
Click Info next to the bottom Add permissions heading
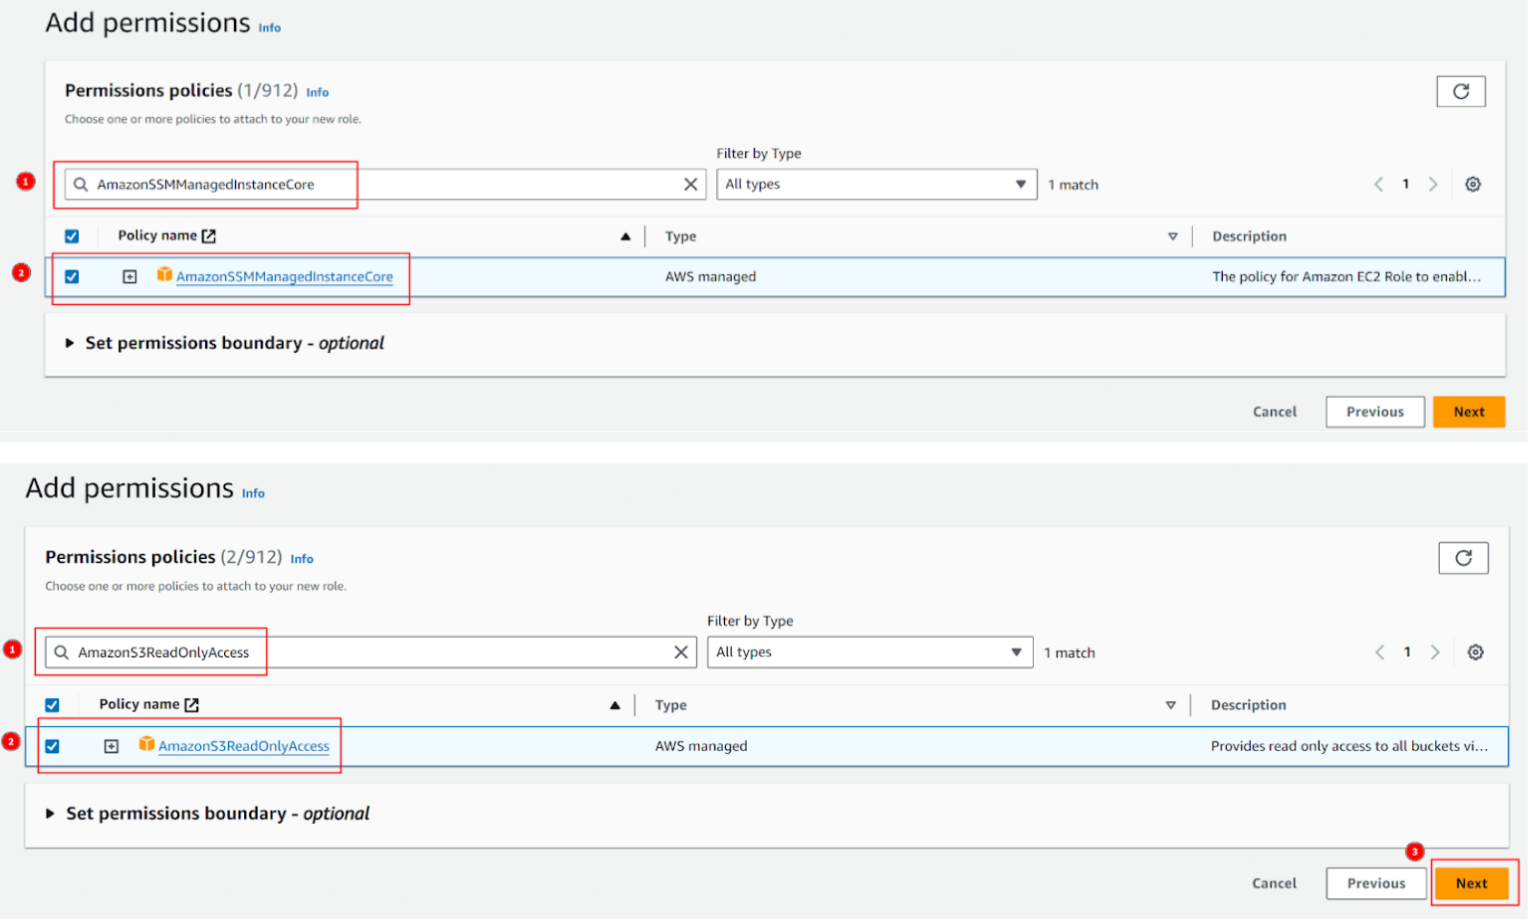pyautogui.click(x=253, y=493)
